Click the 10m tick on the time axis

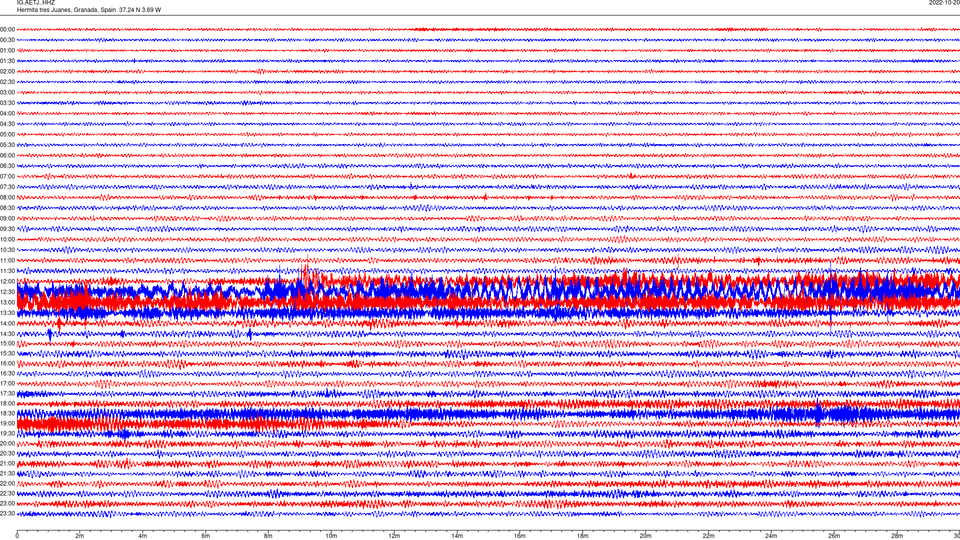(331, 536)
